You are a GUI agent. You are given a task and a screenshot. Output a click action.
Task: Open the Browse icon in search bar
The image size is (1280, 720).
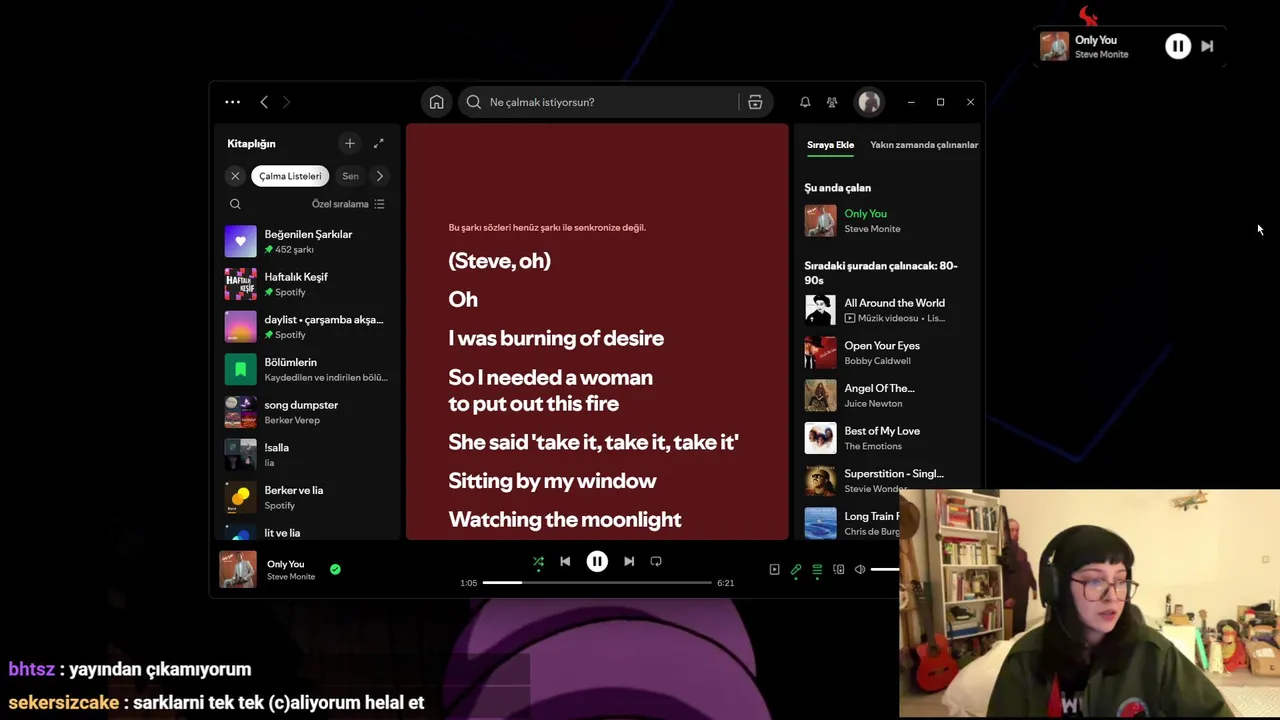755,102
